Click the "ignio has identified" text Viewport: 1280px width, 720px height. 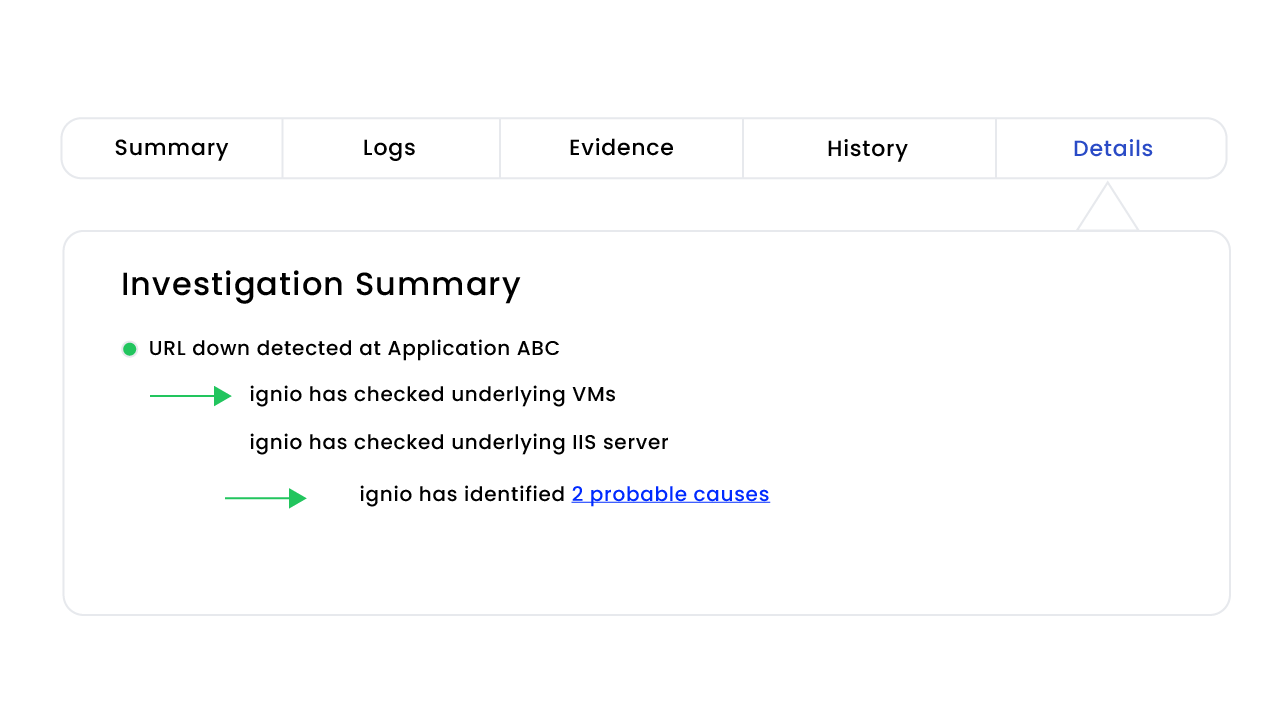462,494
